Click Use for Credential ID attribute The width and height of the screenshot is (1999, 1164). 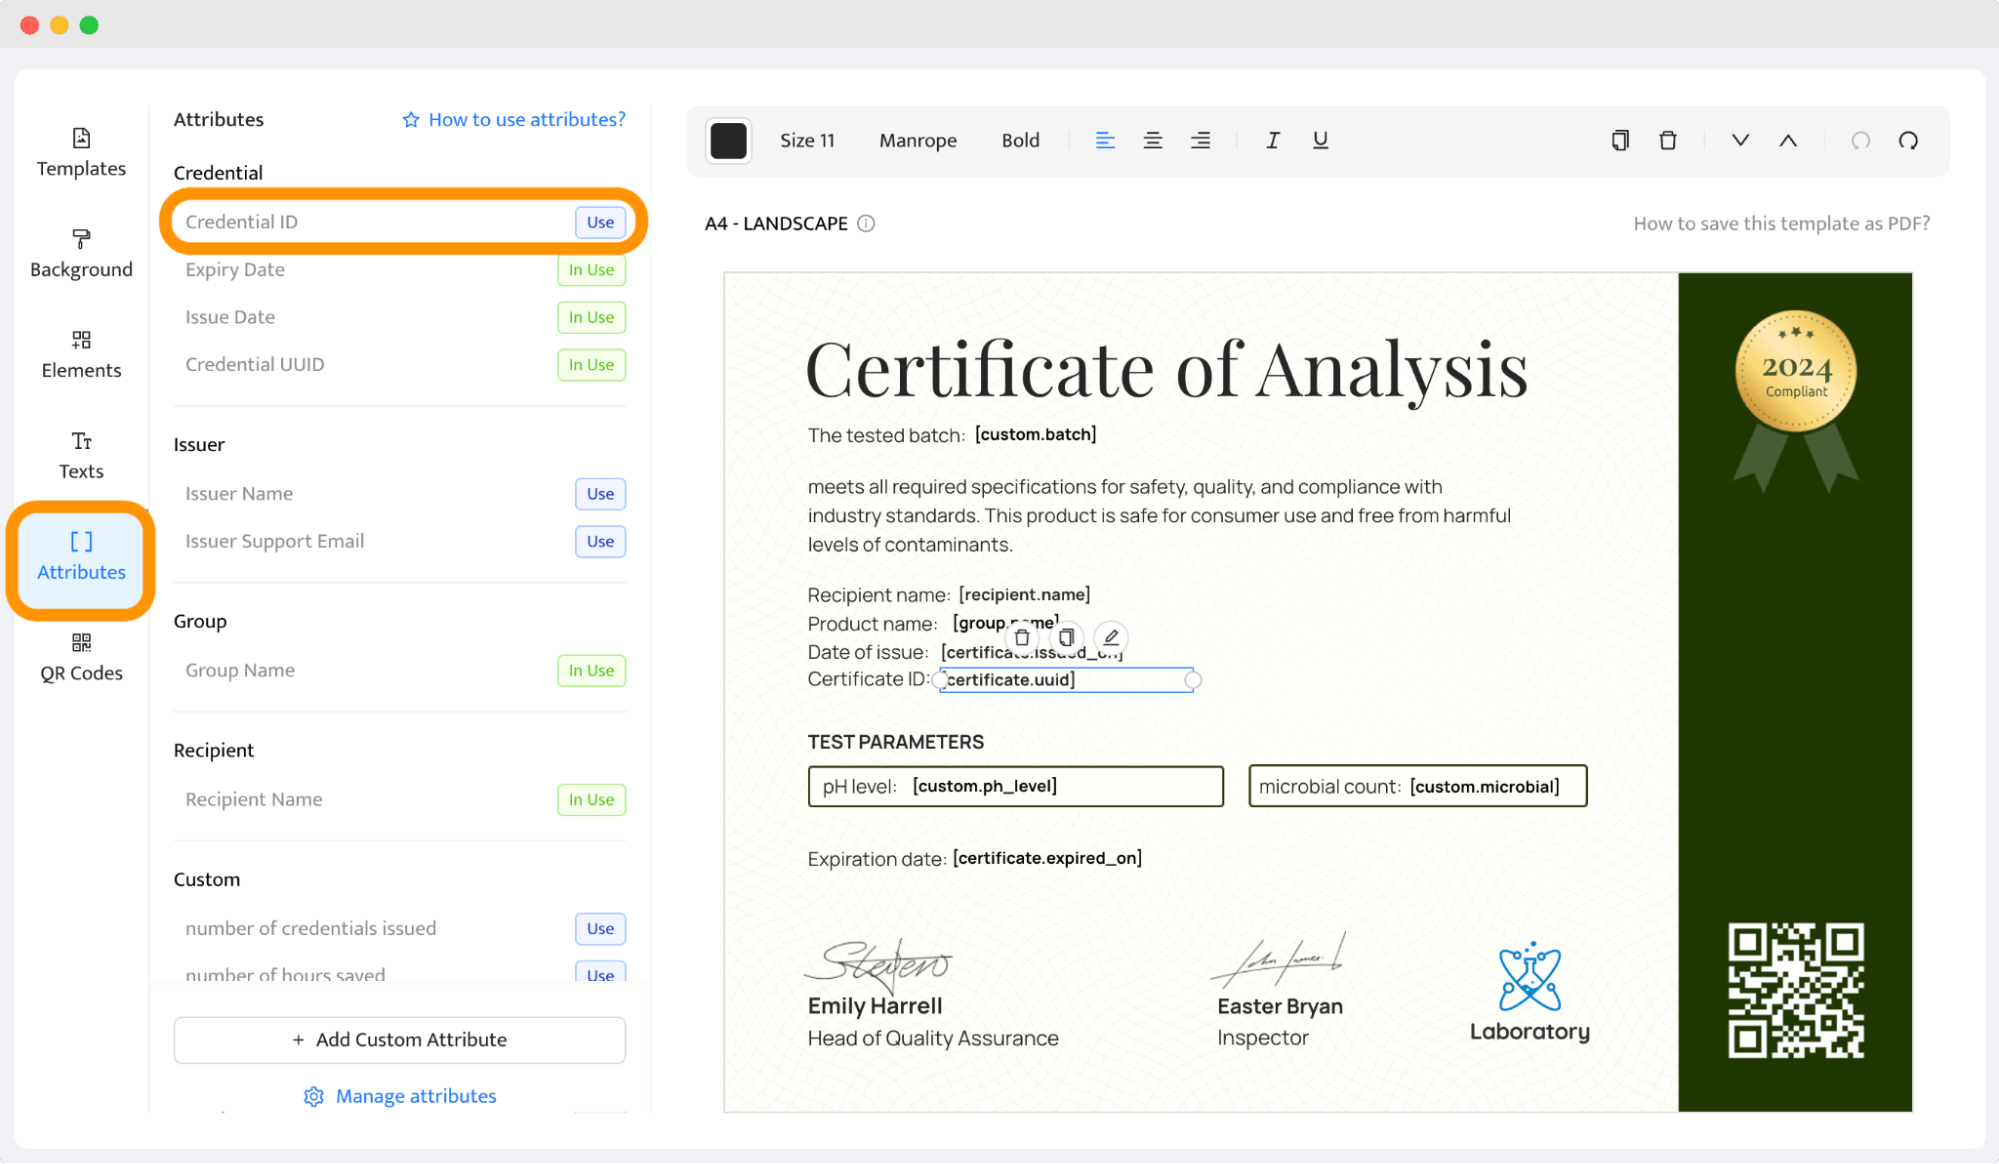click(x=600, y=222)
